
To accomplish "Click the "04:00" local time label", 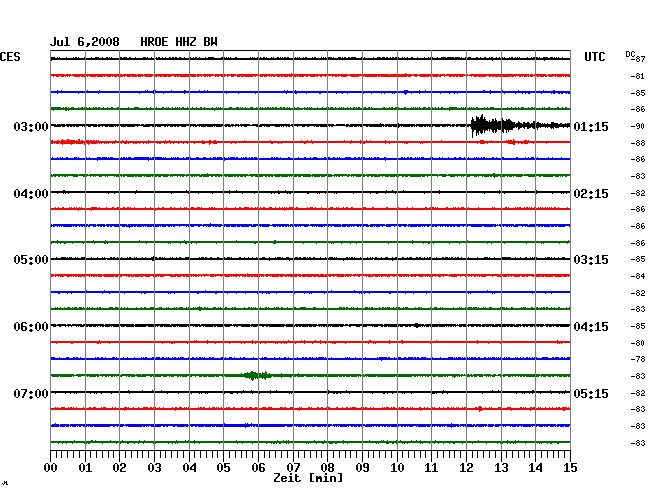I will tap(31, 194).
